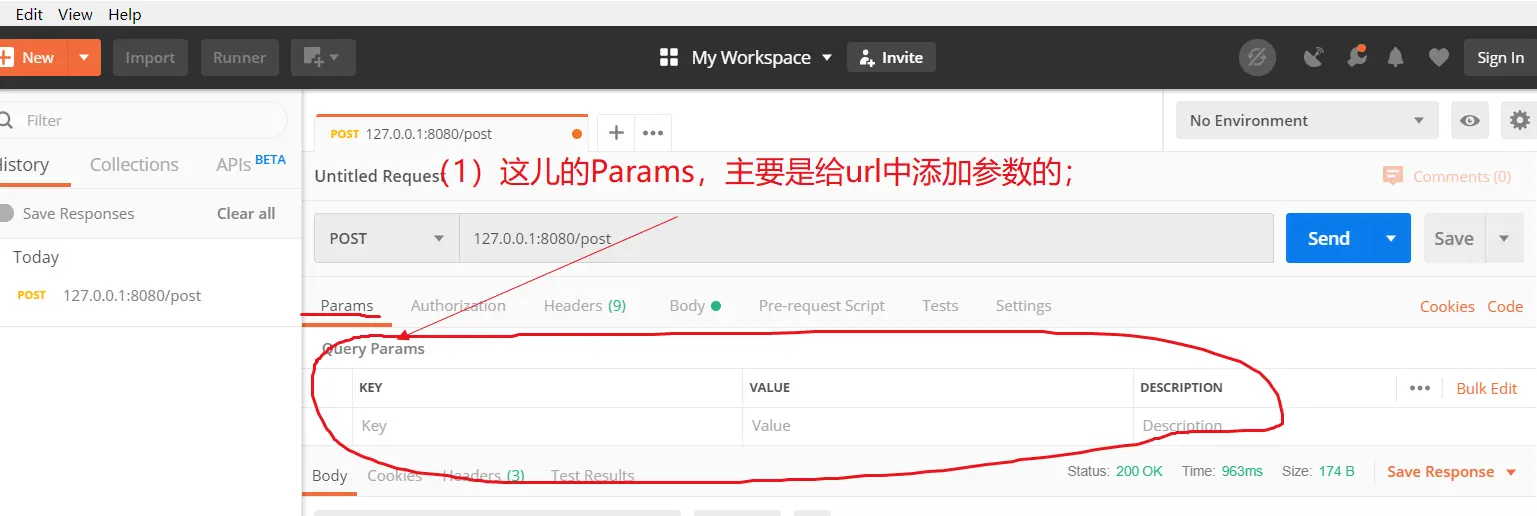Image resolution: width=1537 pixels, height=516 pixels.
Task: Open the Save Response dropdown
Action: (1451, 472)
